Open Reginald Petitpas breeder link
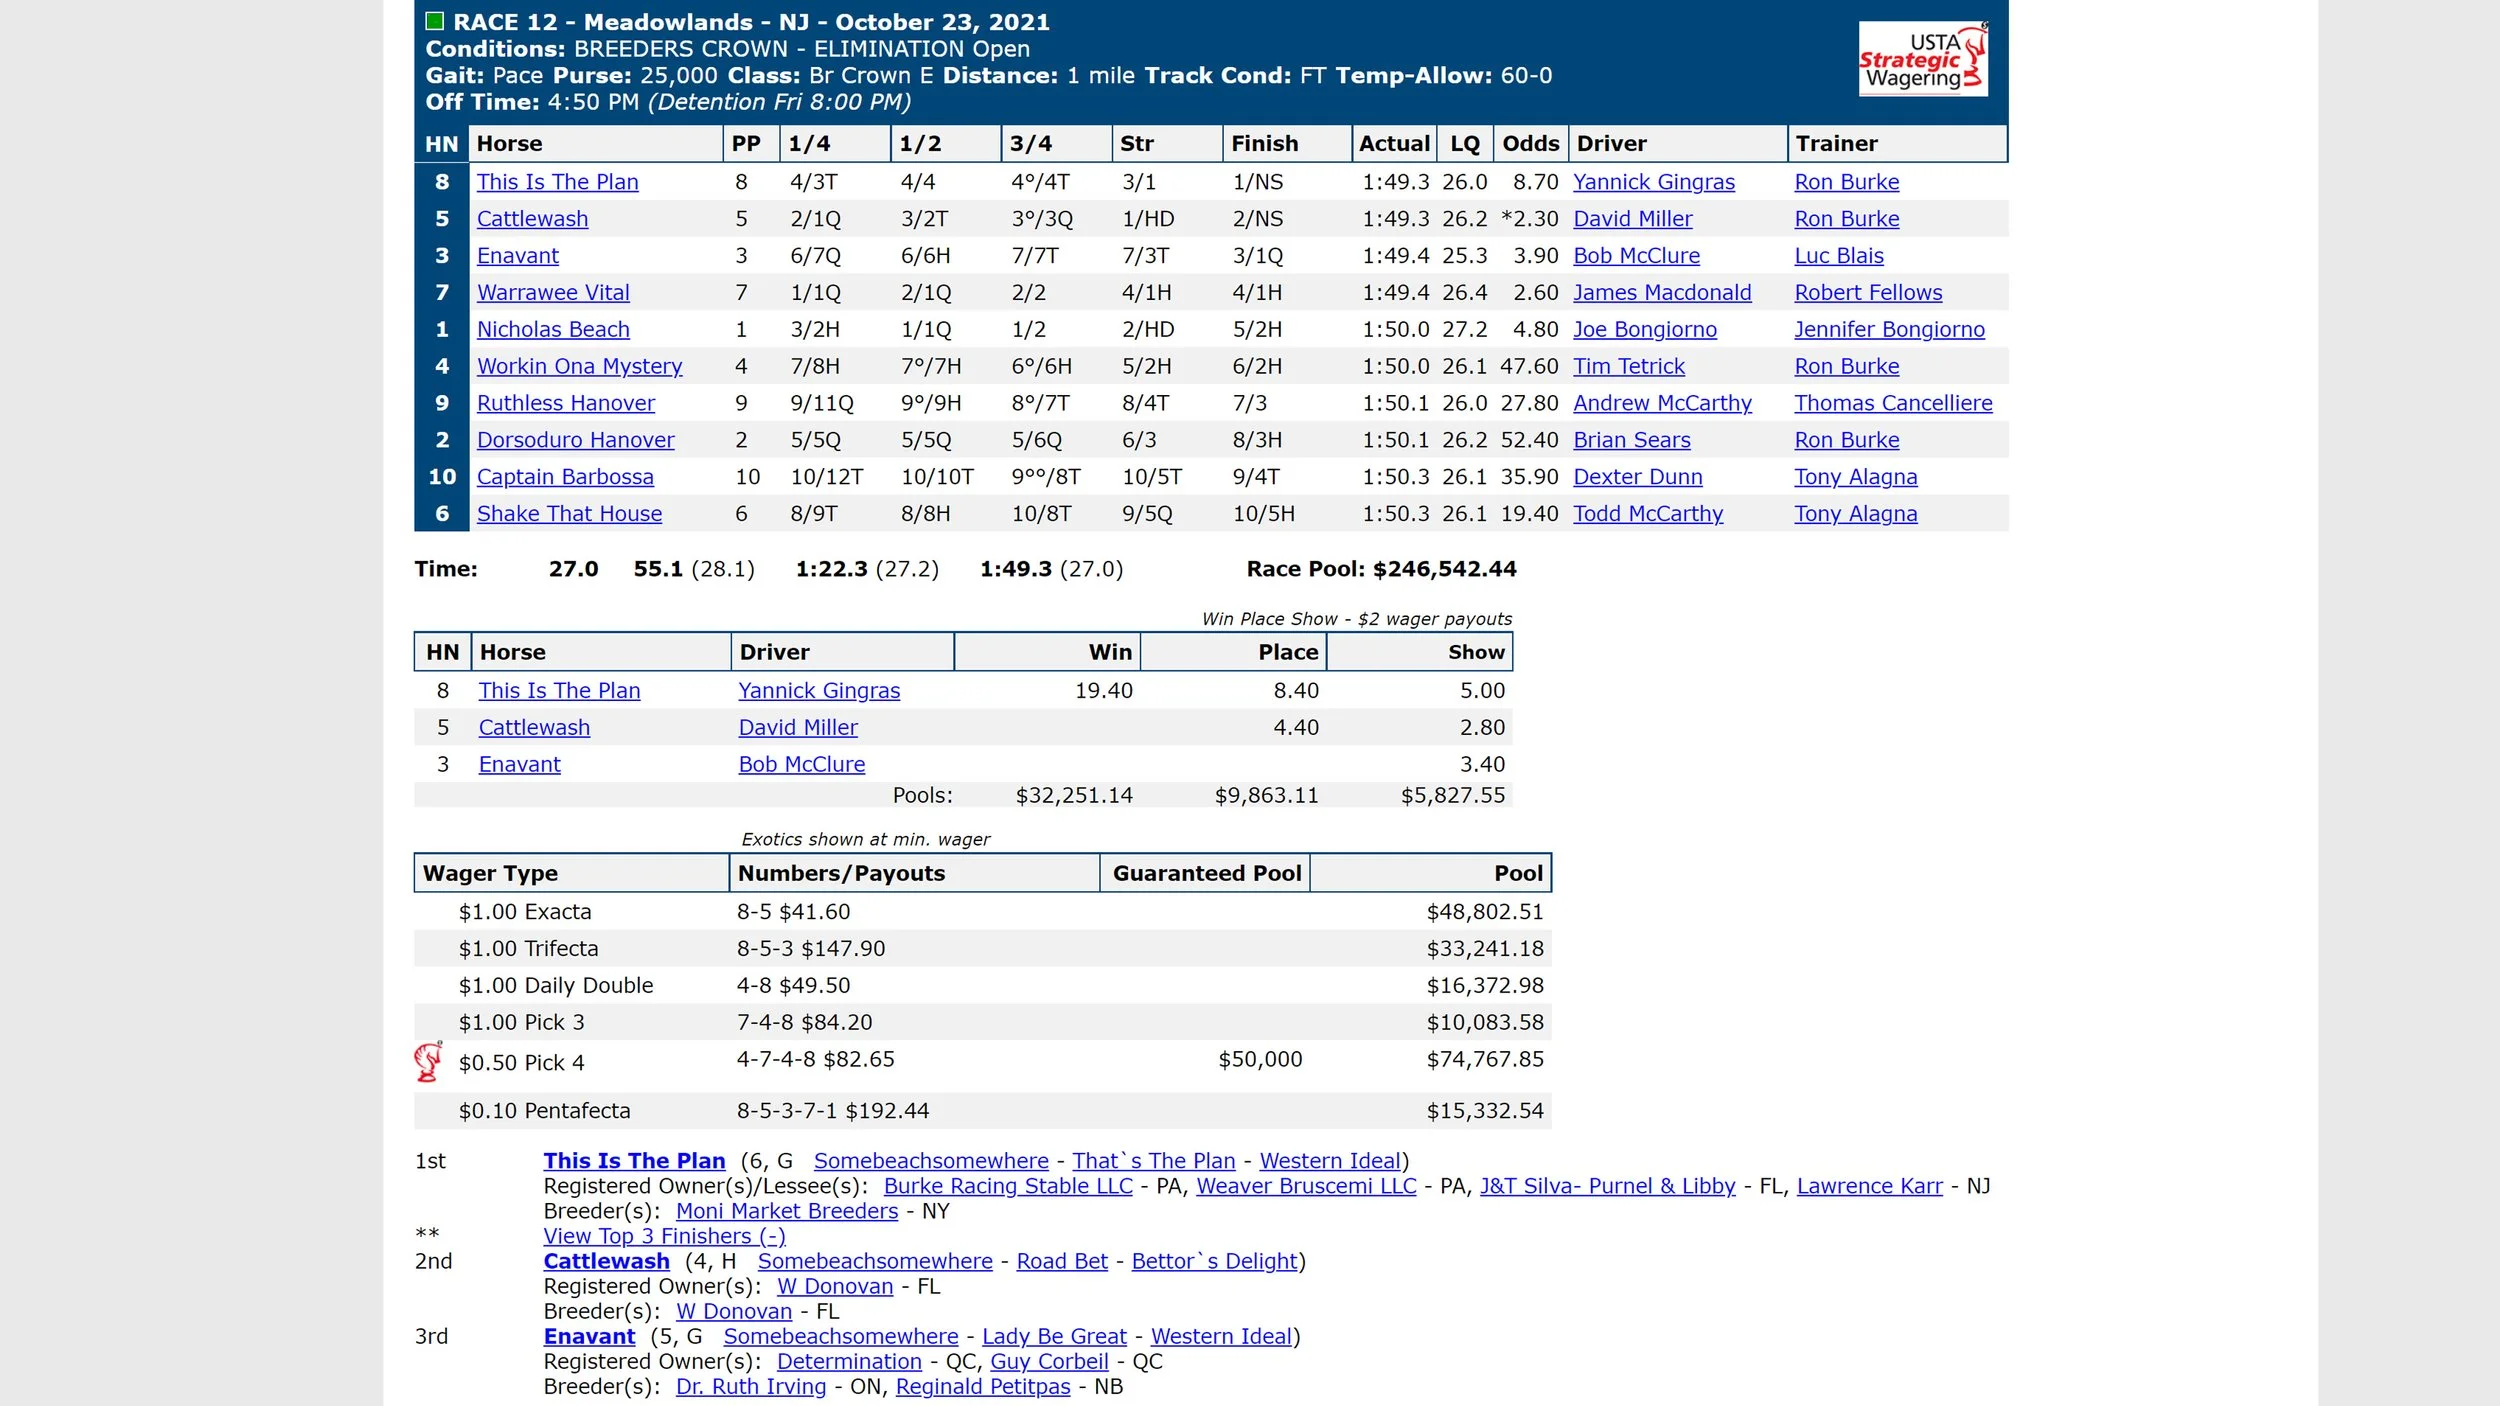 click(983, 1387)
